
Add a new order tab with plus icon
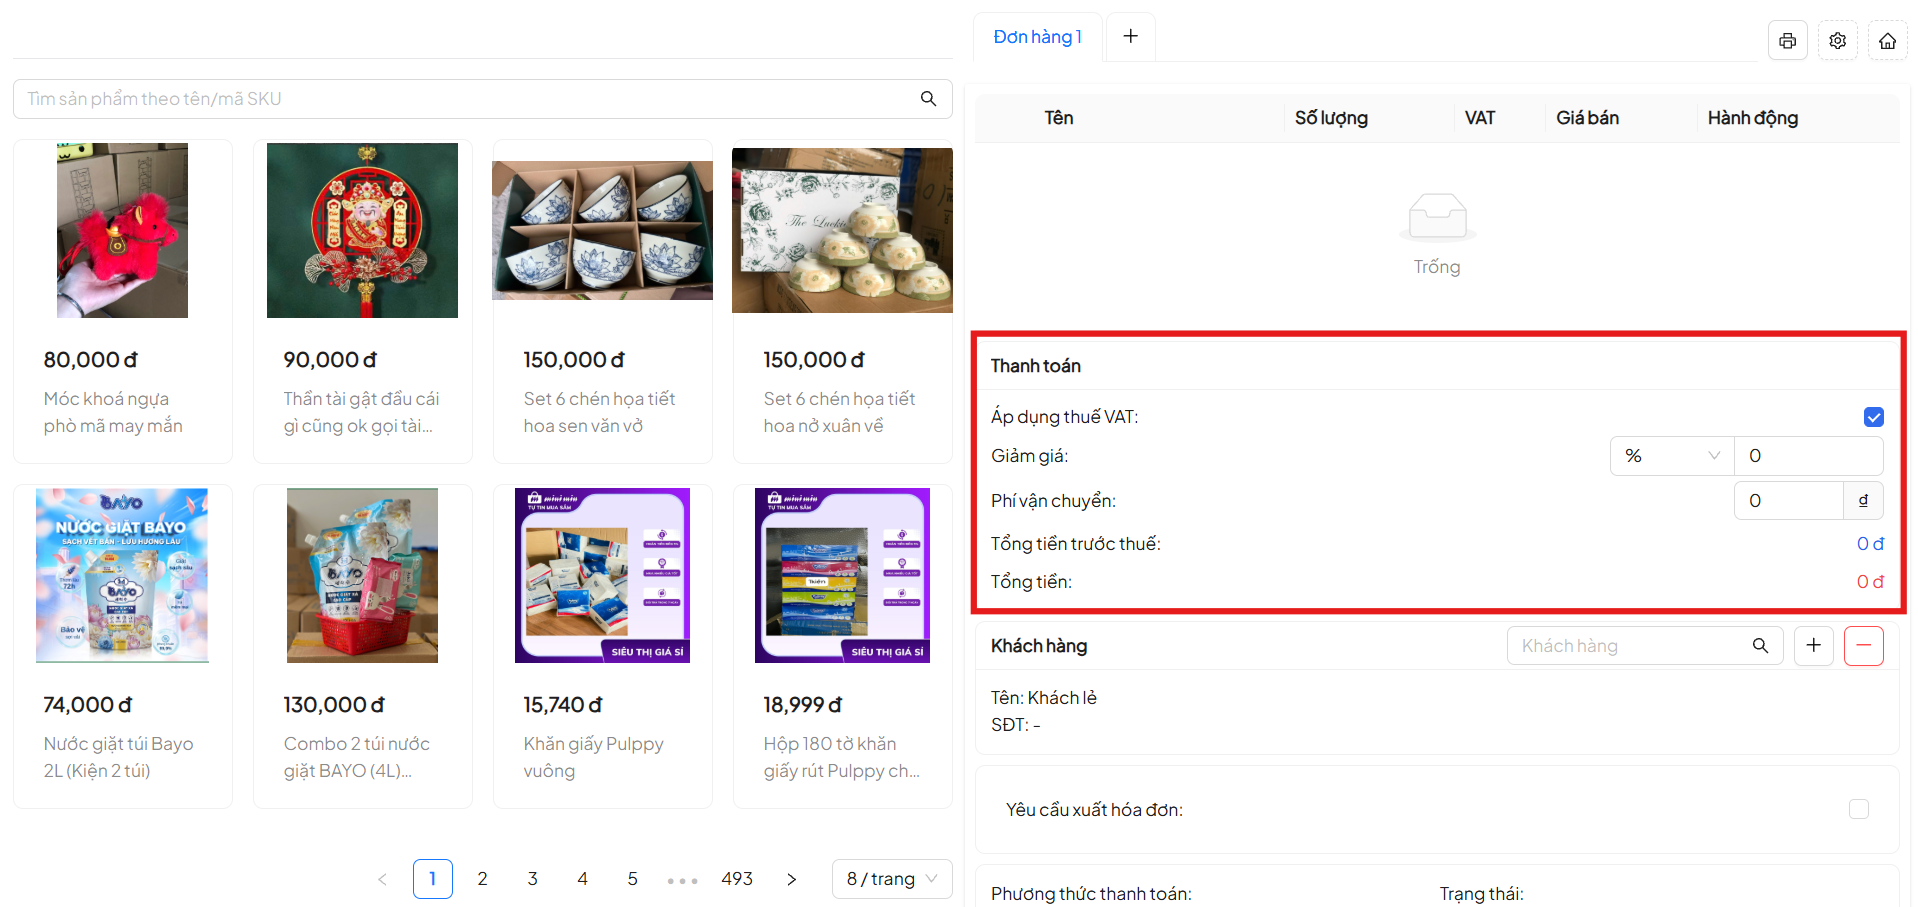coord(1130,37)
